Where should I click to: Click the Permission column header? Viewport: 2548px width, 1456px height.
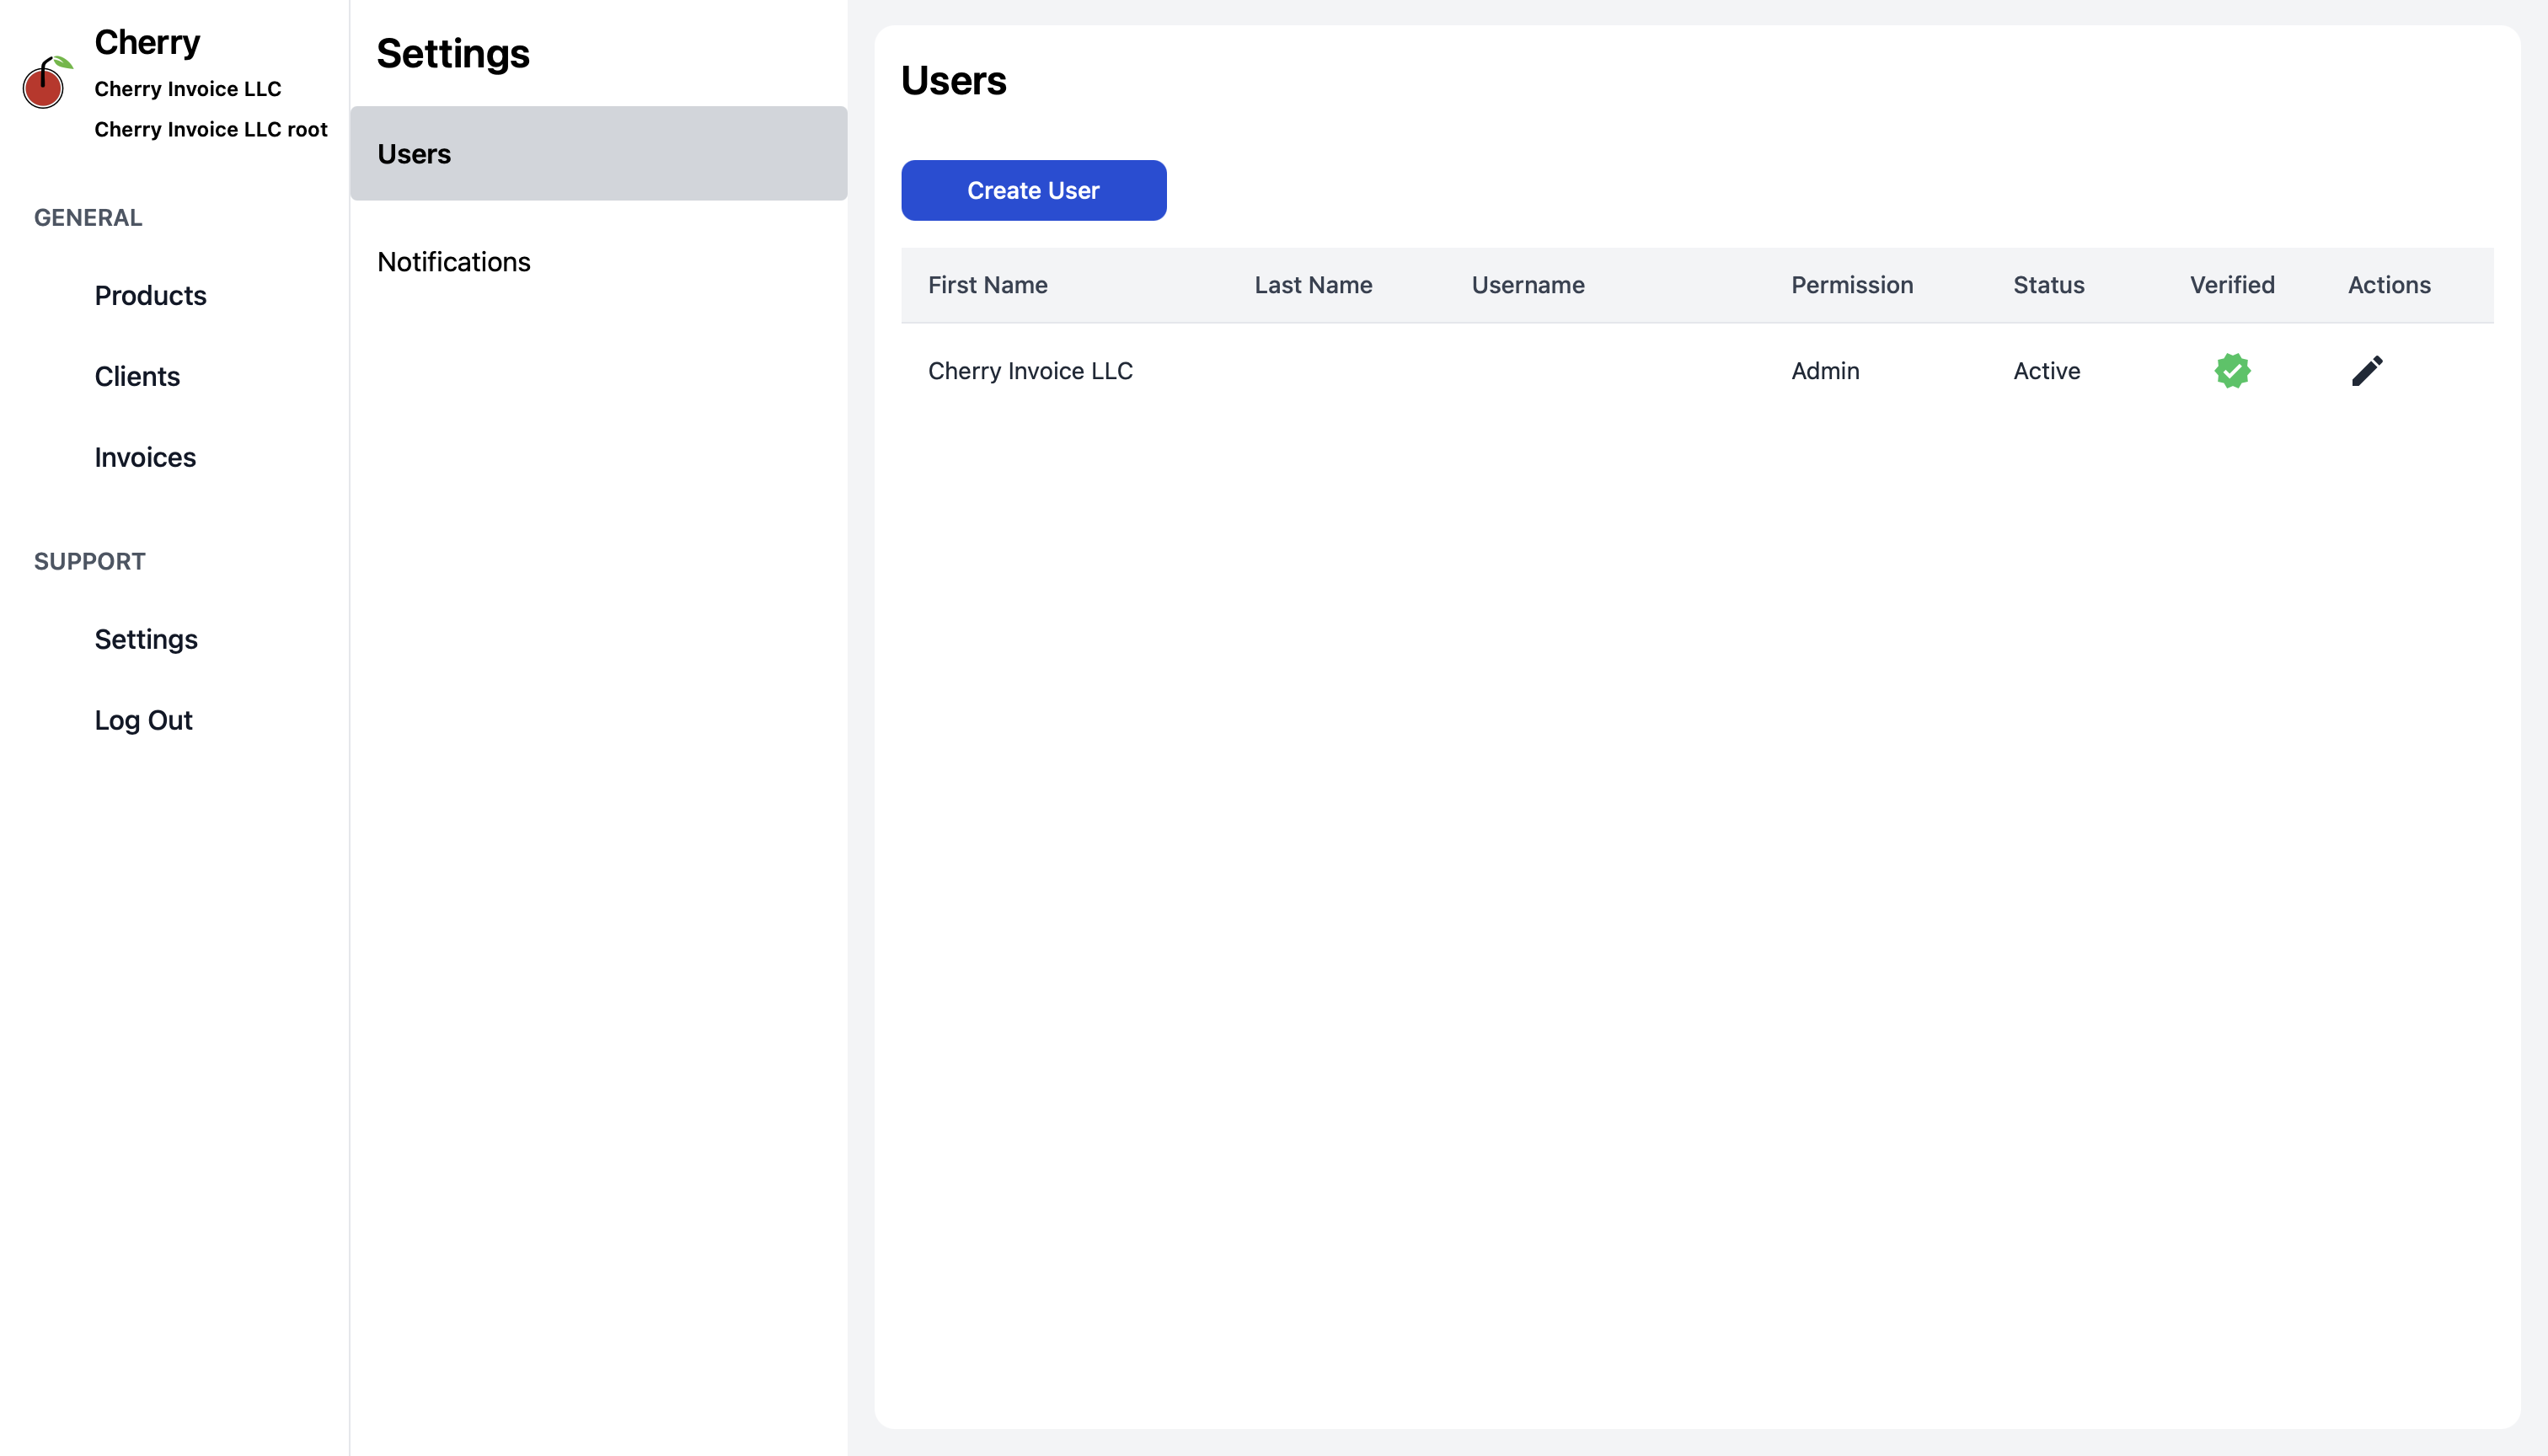coord(1852,285)
